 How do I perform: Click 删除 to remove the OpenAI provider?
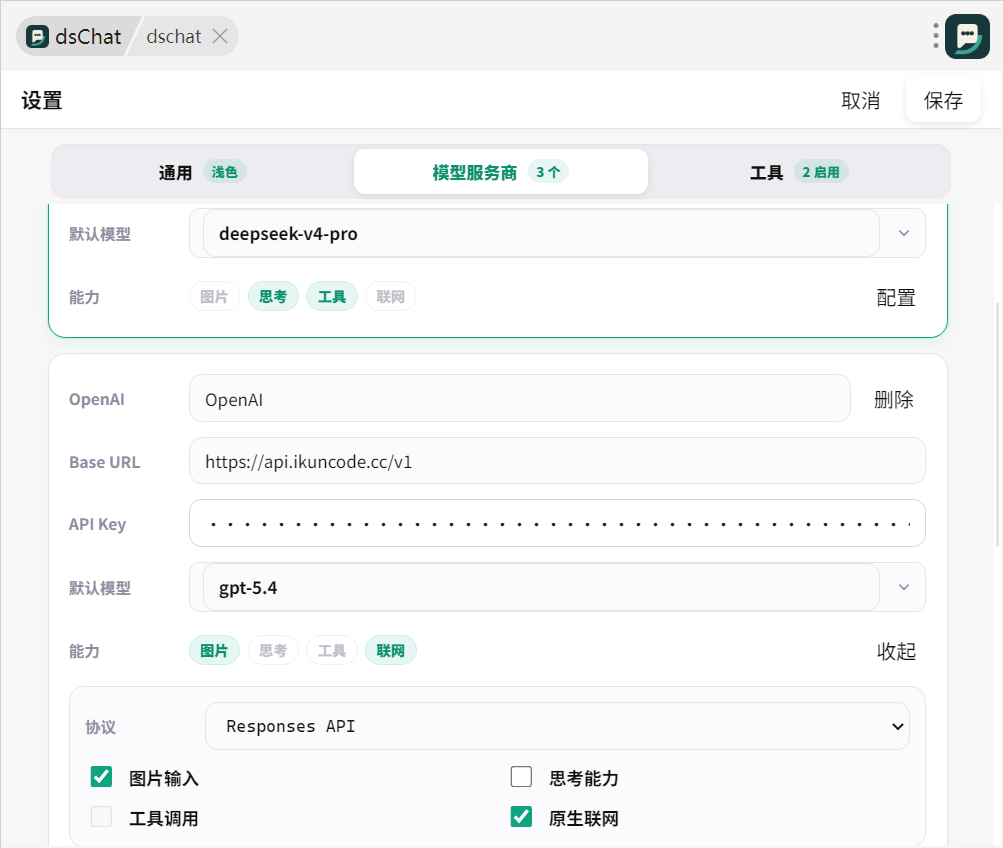point(894,399)
